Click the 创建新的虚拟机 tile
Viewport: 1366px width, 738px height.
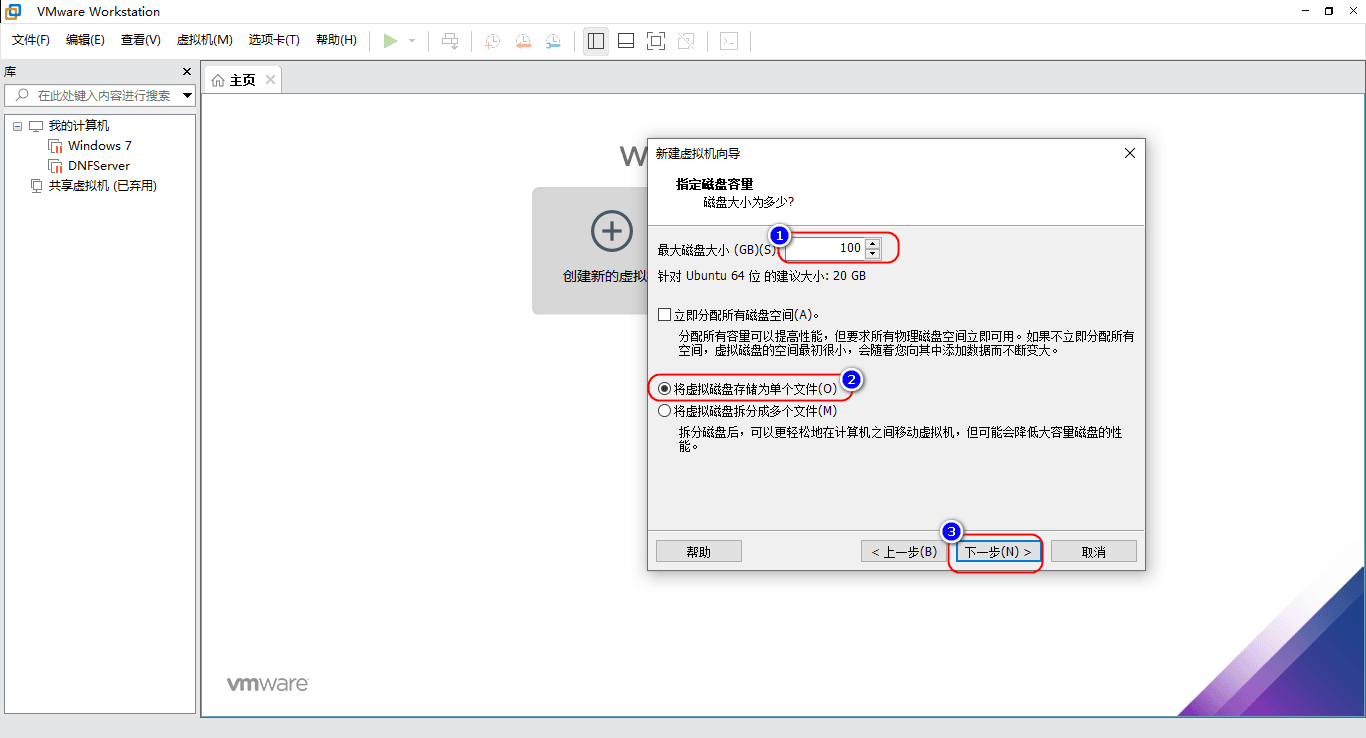coord(591,251)
